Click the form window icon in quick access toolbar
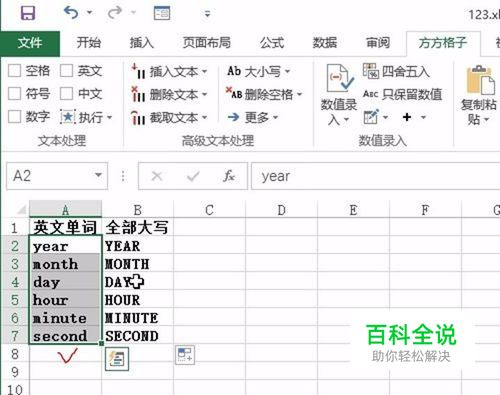This screenshot has height=395, width=500. click(x=162, y=13)
